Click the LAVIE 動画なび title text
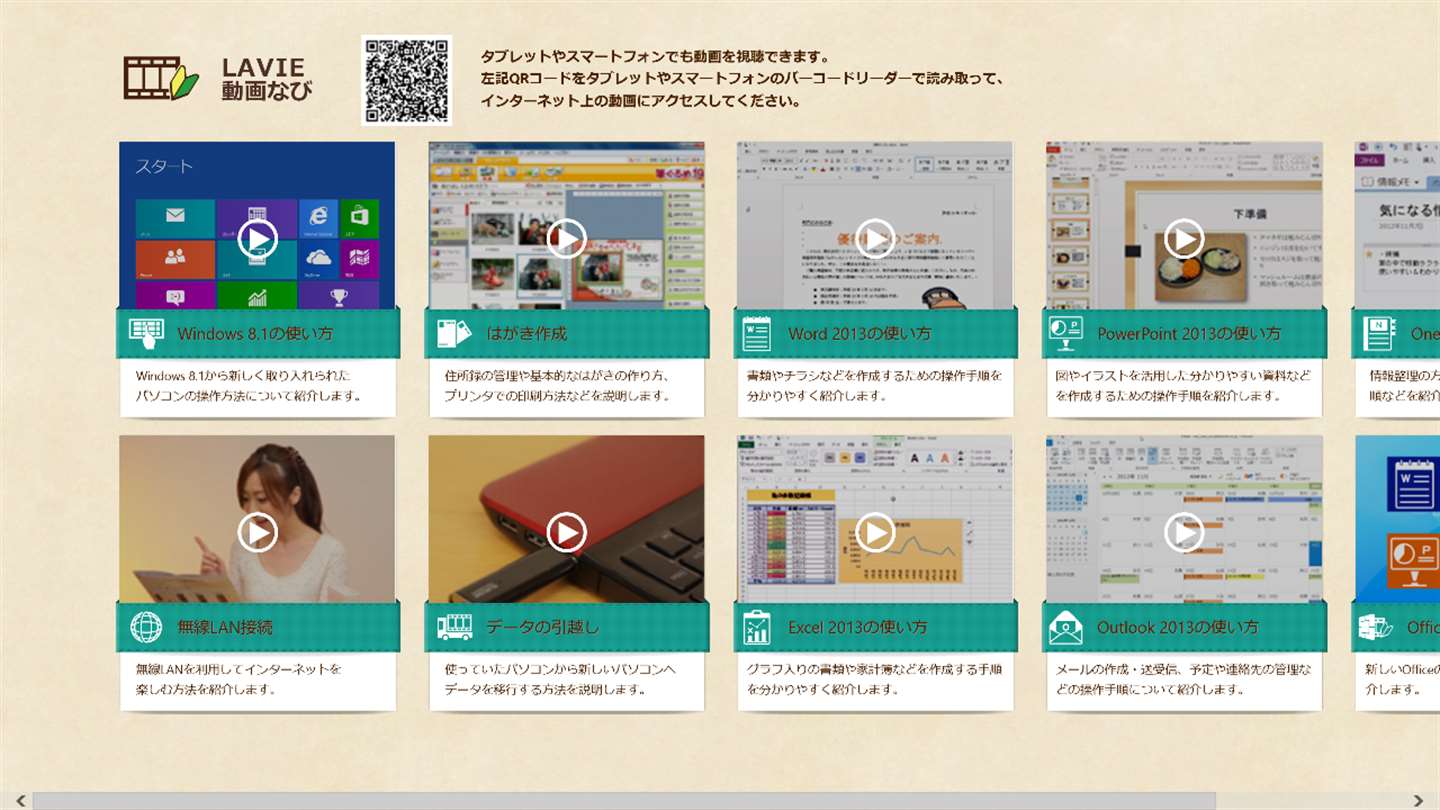 (267, 79)
